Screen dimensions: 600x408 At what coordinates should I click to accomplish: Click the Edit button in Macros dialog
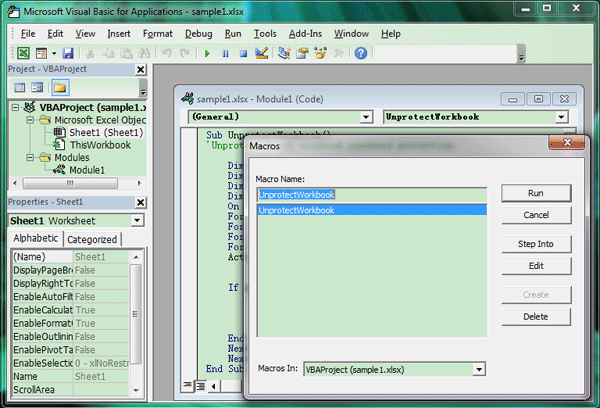click(536, 266)
